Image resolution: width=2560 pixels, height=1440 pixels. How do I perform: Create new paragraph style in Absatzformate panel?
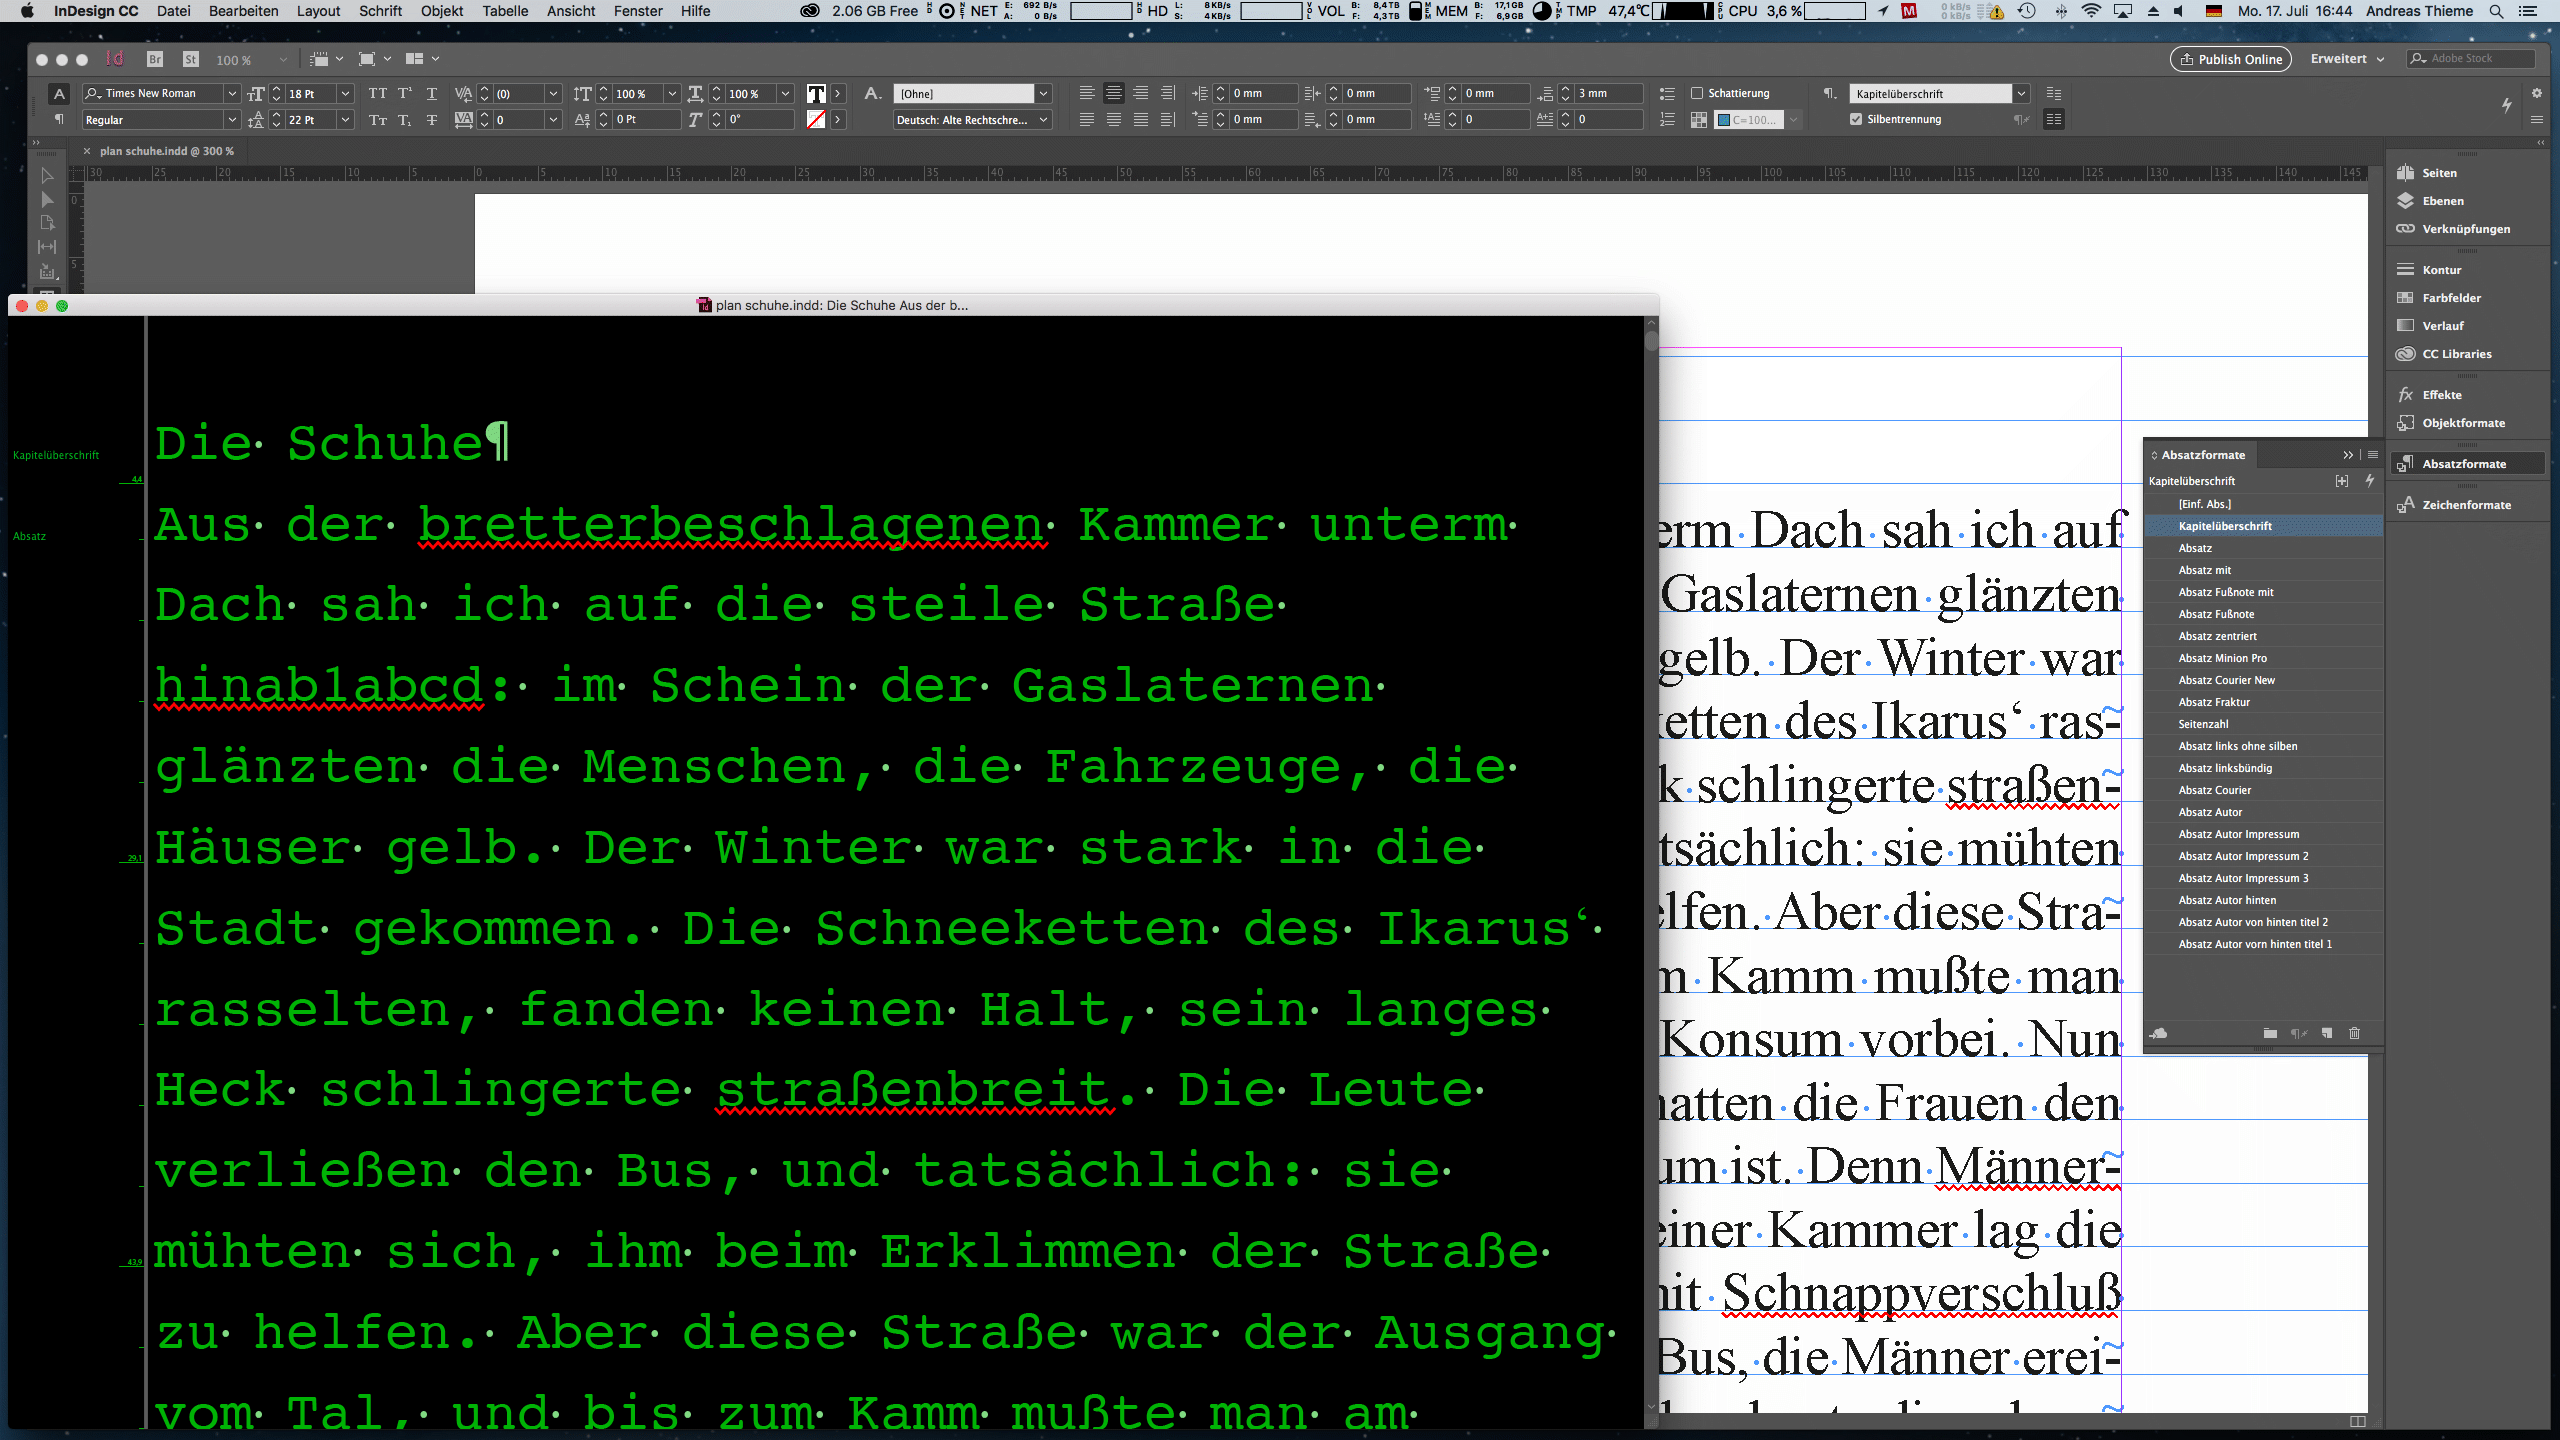point(2327,1033)
